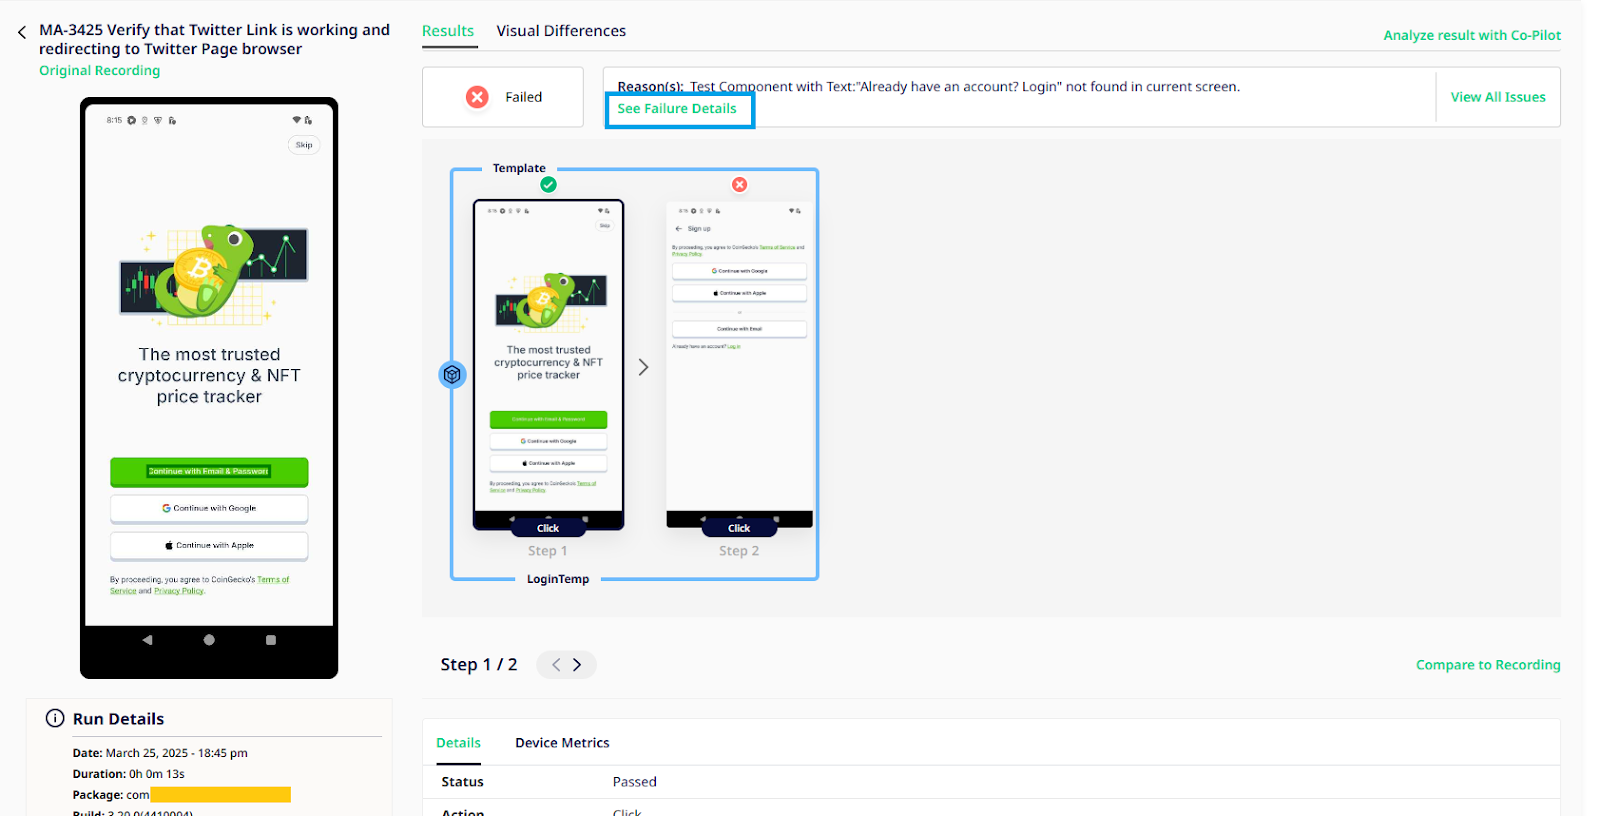Image resolution: width=1600 pixels, height=816 pixels.
Task: Go to the next step with right chevron
Action: pyautogui.click(x=577, y=664)
